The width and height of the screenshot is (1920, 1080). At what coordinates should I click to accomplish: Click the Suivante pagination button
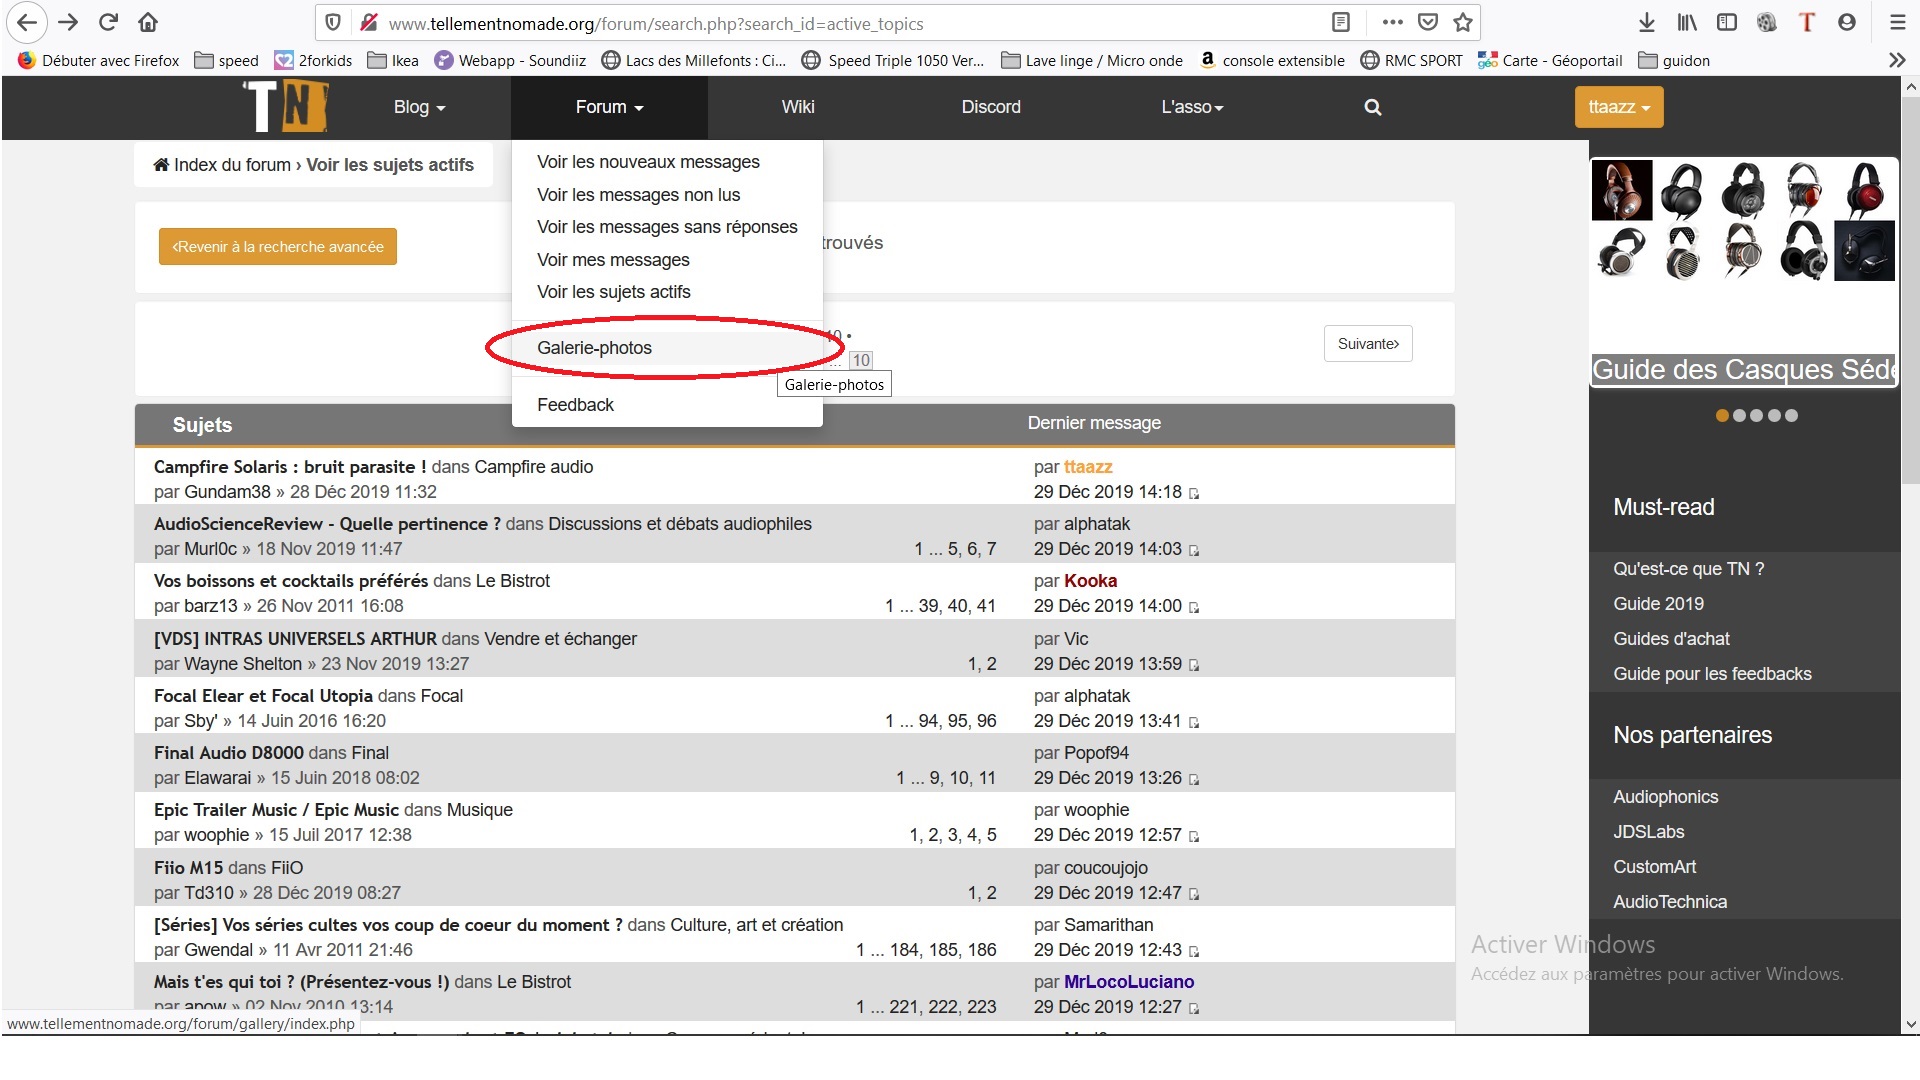(1367, 344)
